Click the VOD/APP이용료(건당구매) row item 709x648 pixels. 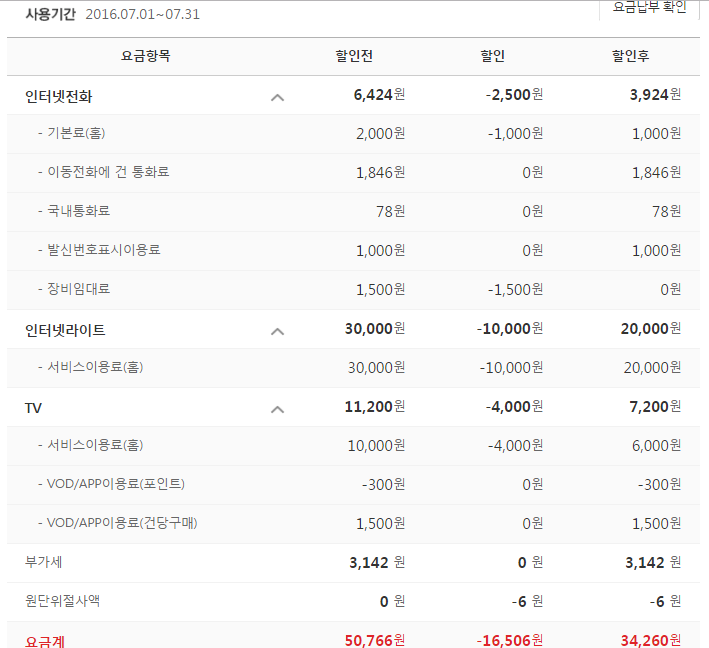(x=121, y=523)
